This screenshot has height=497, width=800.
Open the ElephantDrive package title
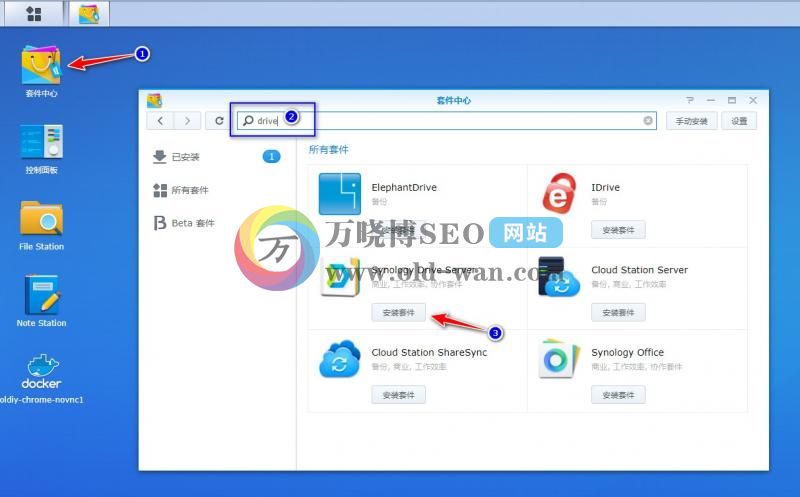(x=404, y=187)
